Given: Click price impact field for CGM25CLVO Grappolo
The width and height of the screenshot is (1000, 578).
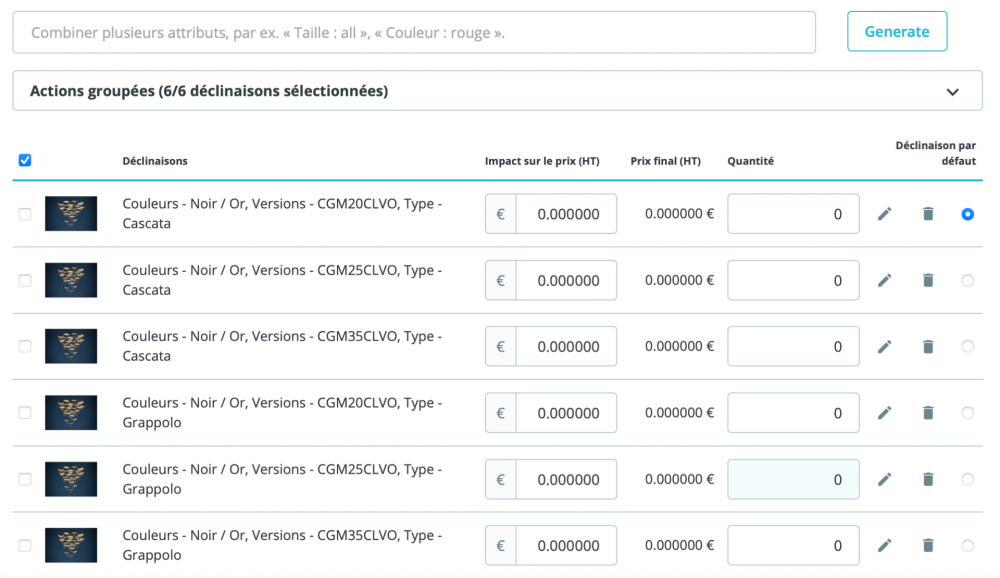Looking at the screenshot, I should [x=566, y=479].
